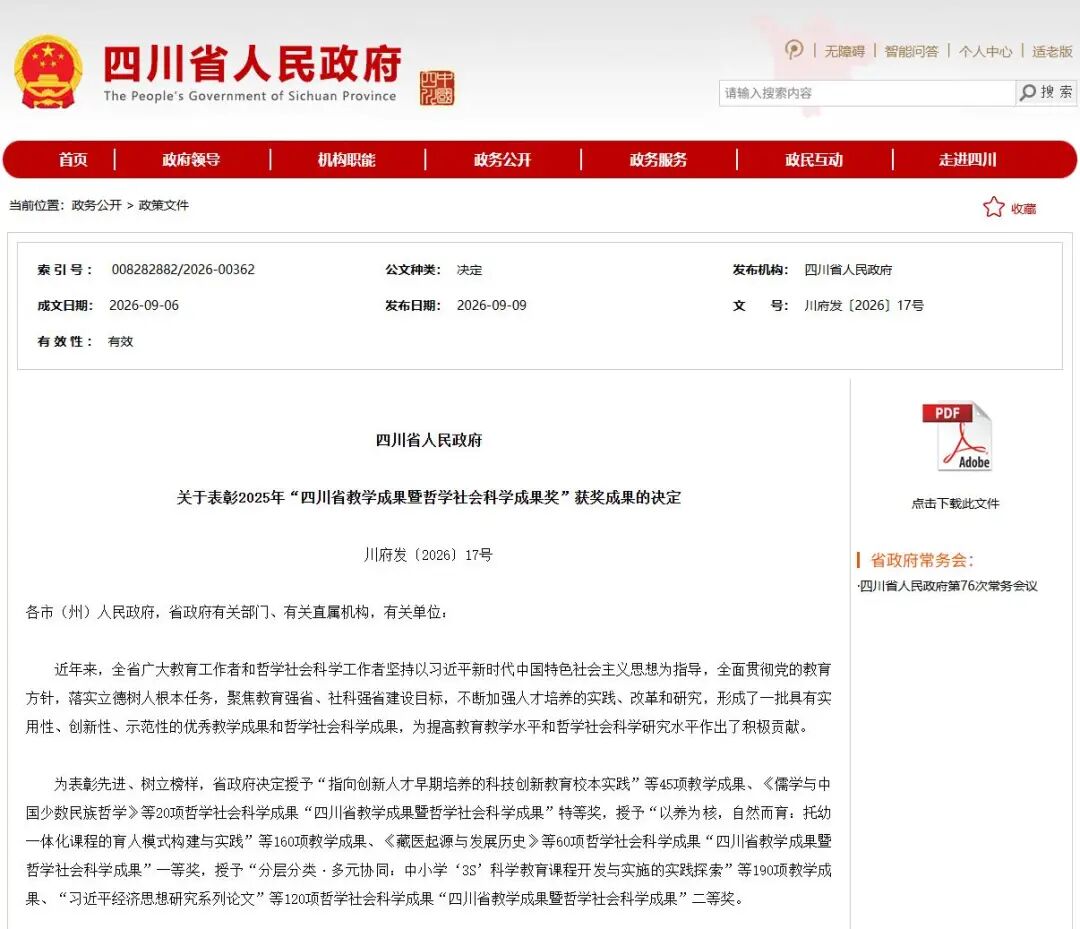This screenshot has height=929, width=1080.
Task: Switch to 适老版 version
Action: coord(1052,51)
